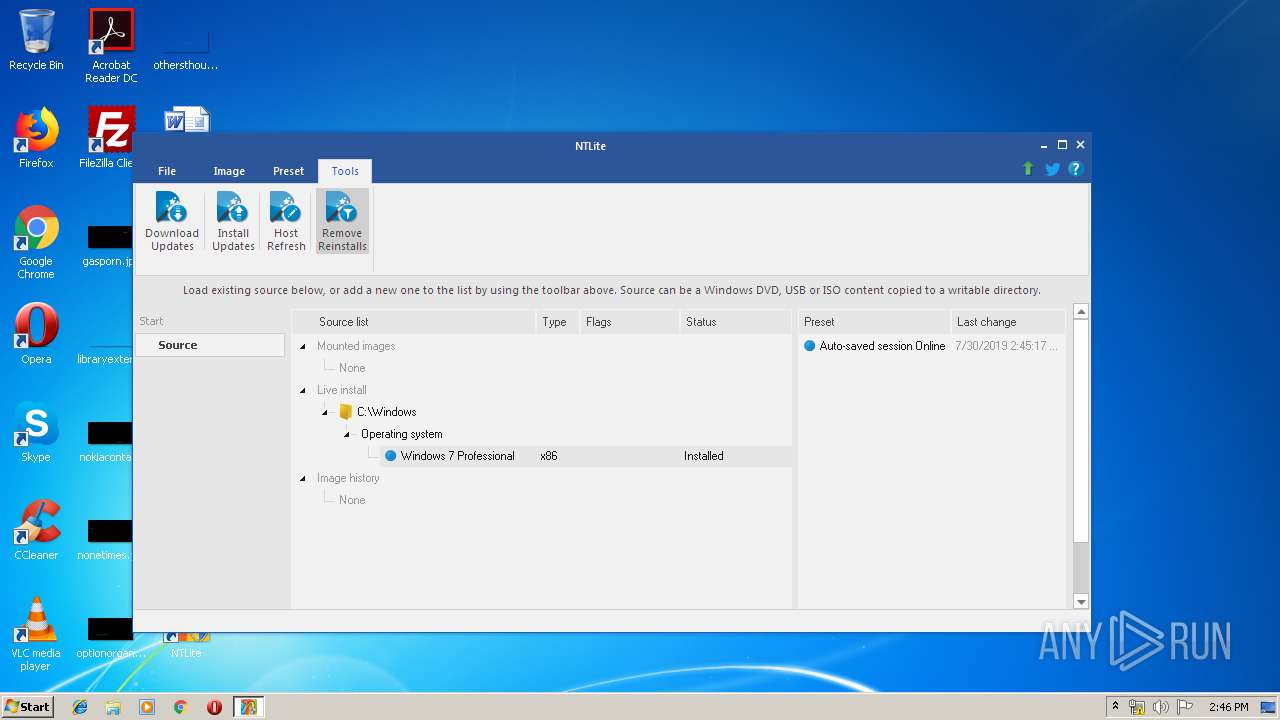Collapse the Operating system node
This screenshot has height=720, width=1280.
click(347, 434)
